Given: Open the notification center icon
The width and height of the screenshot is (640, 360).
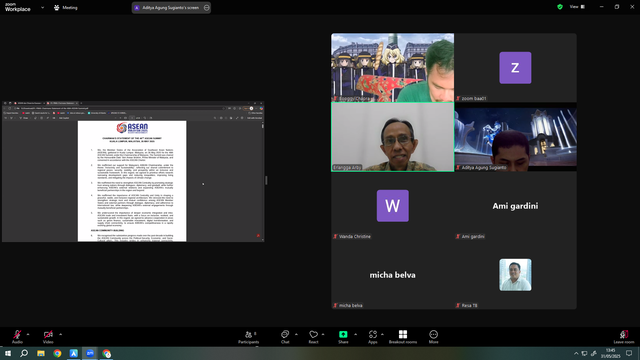Looking at the screenshot, I should pos(629,353).
